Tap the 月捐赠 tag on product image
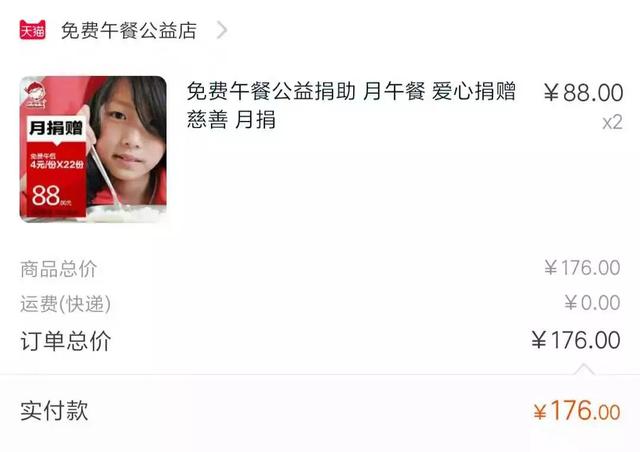Screen dimensions: 640x452 (x=56, y=128)
